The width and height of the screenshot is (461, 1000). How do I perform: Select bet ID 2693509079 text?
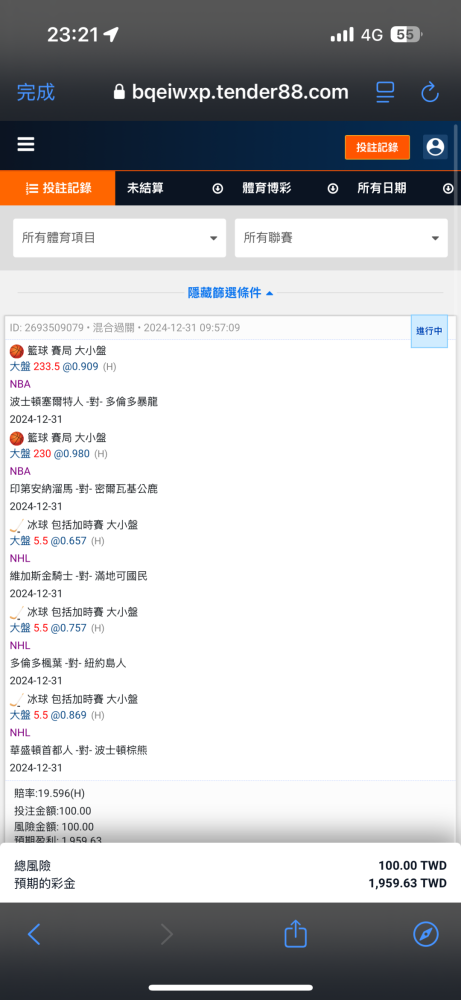point(47,328)
